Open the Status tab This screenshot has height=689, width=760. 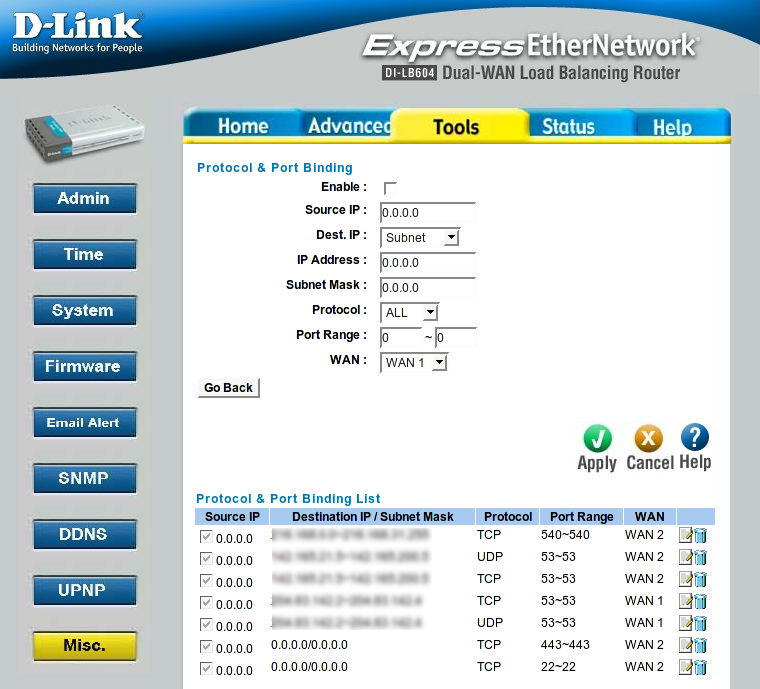pos(568,126)
